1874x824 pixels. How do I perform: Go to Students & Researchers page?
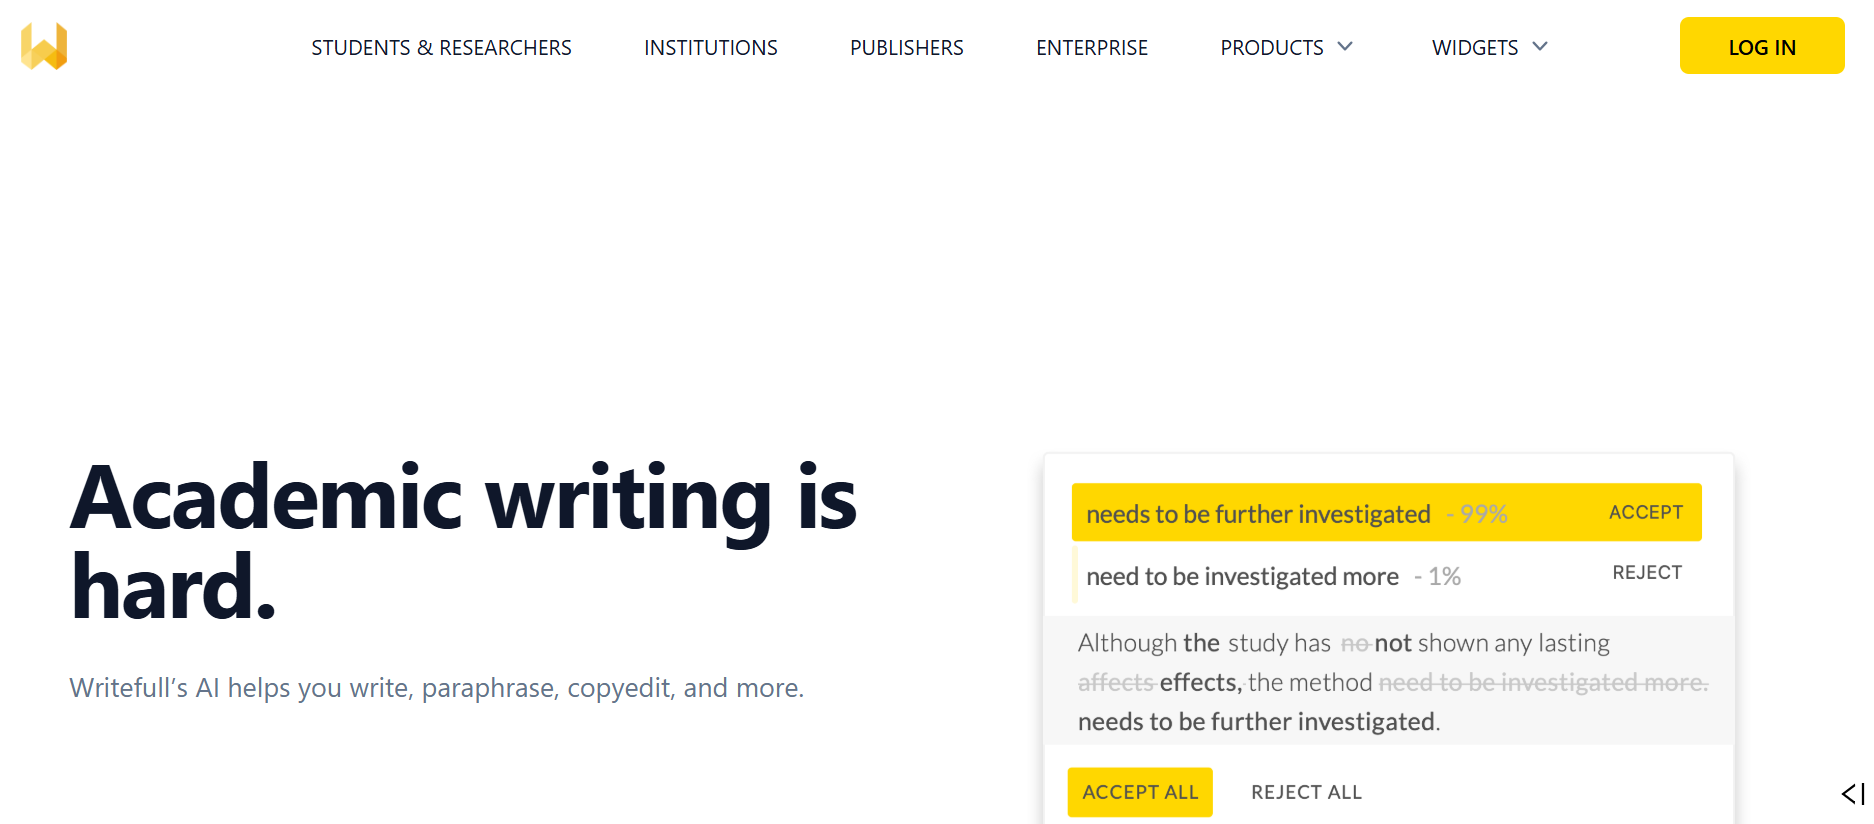tap(441, 48)
